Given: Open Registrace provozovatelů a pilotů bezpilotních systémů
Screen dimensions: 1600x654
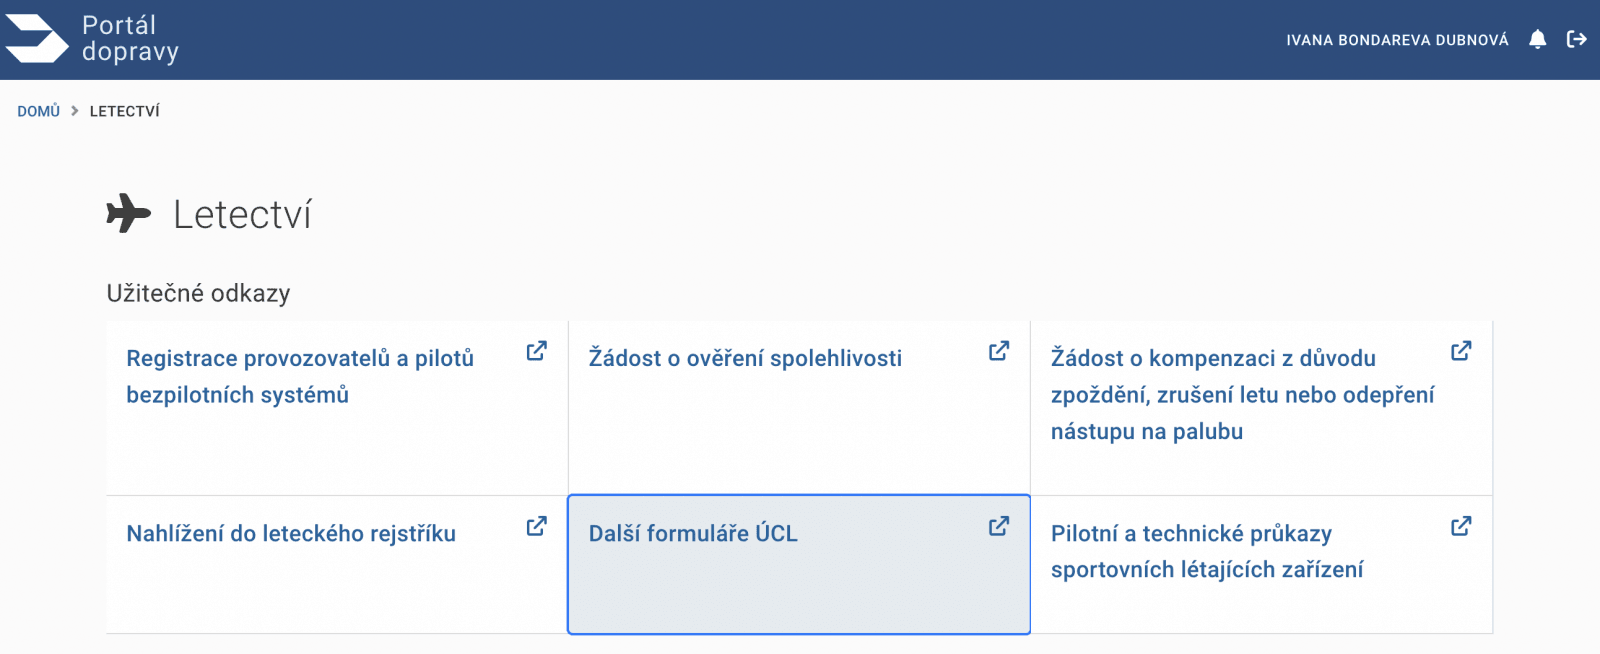Looking at the screenshot, I should tap(300, 376).
